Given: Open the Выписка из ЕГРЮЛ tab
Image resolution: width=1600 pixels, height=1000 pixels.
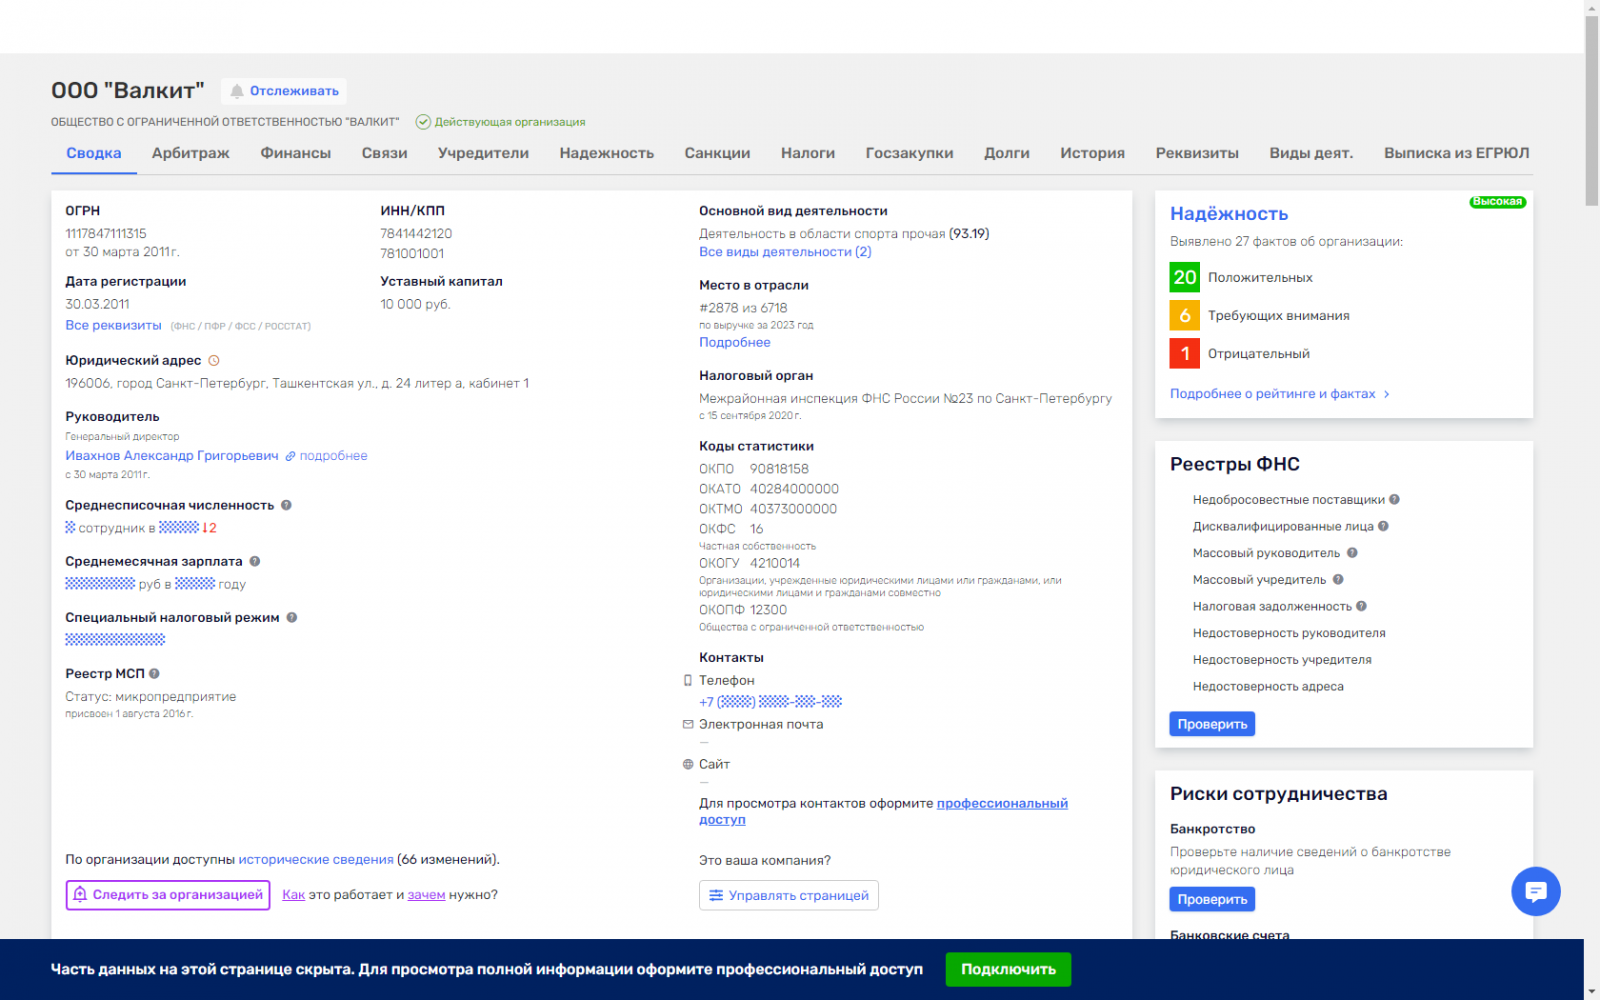Looking at the screenshot, I should [1456, 153].
